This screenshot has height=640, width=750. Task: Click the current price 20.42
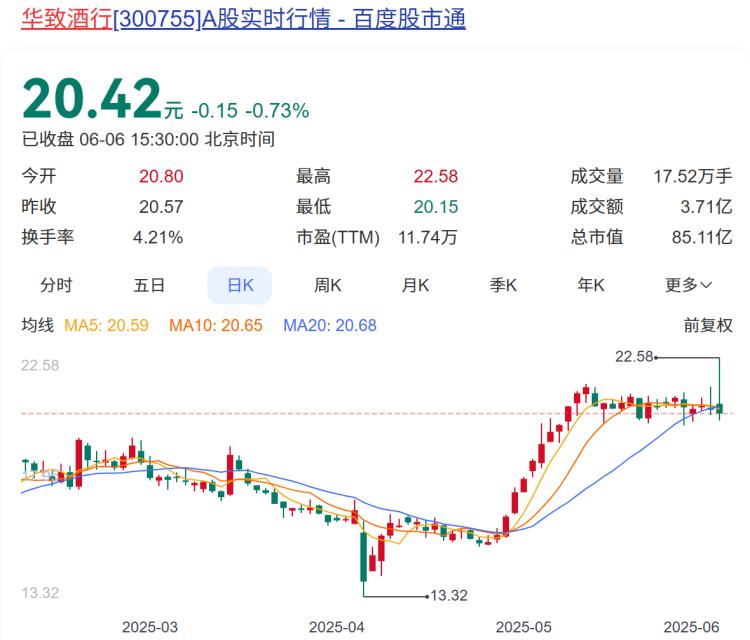point(92,99)
